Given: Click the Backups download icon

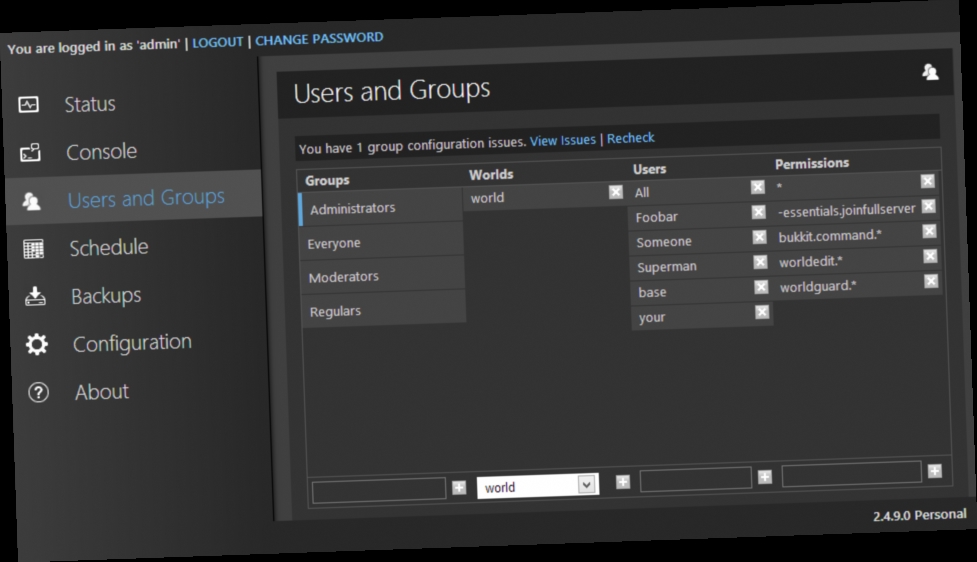Looking at the screenshot, I should (35, 297).
